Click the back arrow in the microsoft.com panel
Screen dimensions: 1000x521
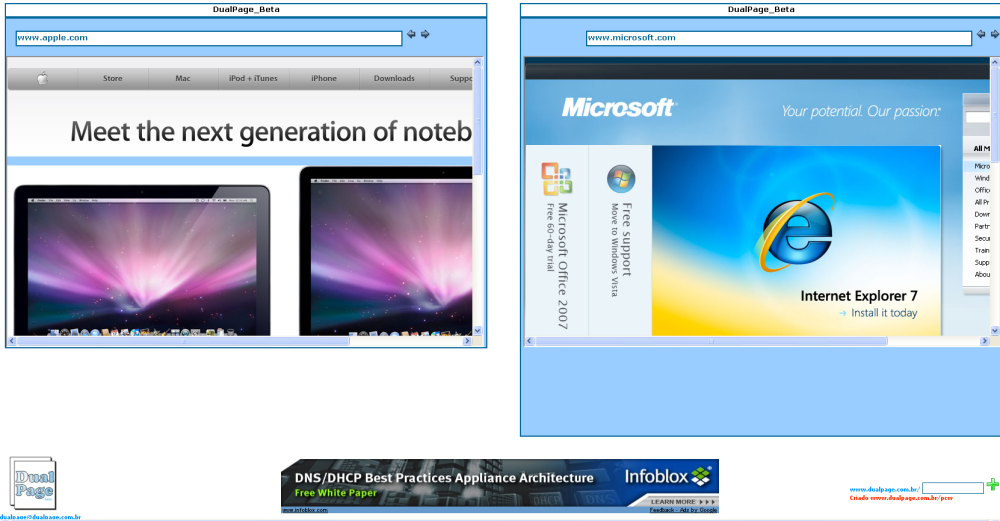[x=981, y=34]
